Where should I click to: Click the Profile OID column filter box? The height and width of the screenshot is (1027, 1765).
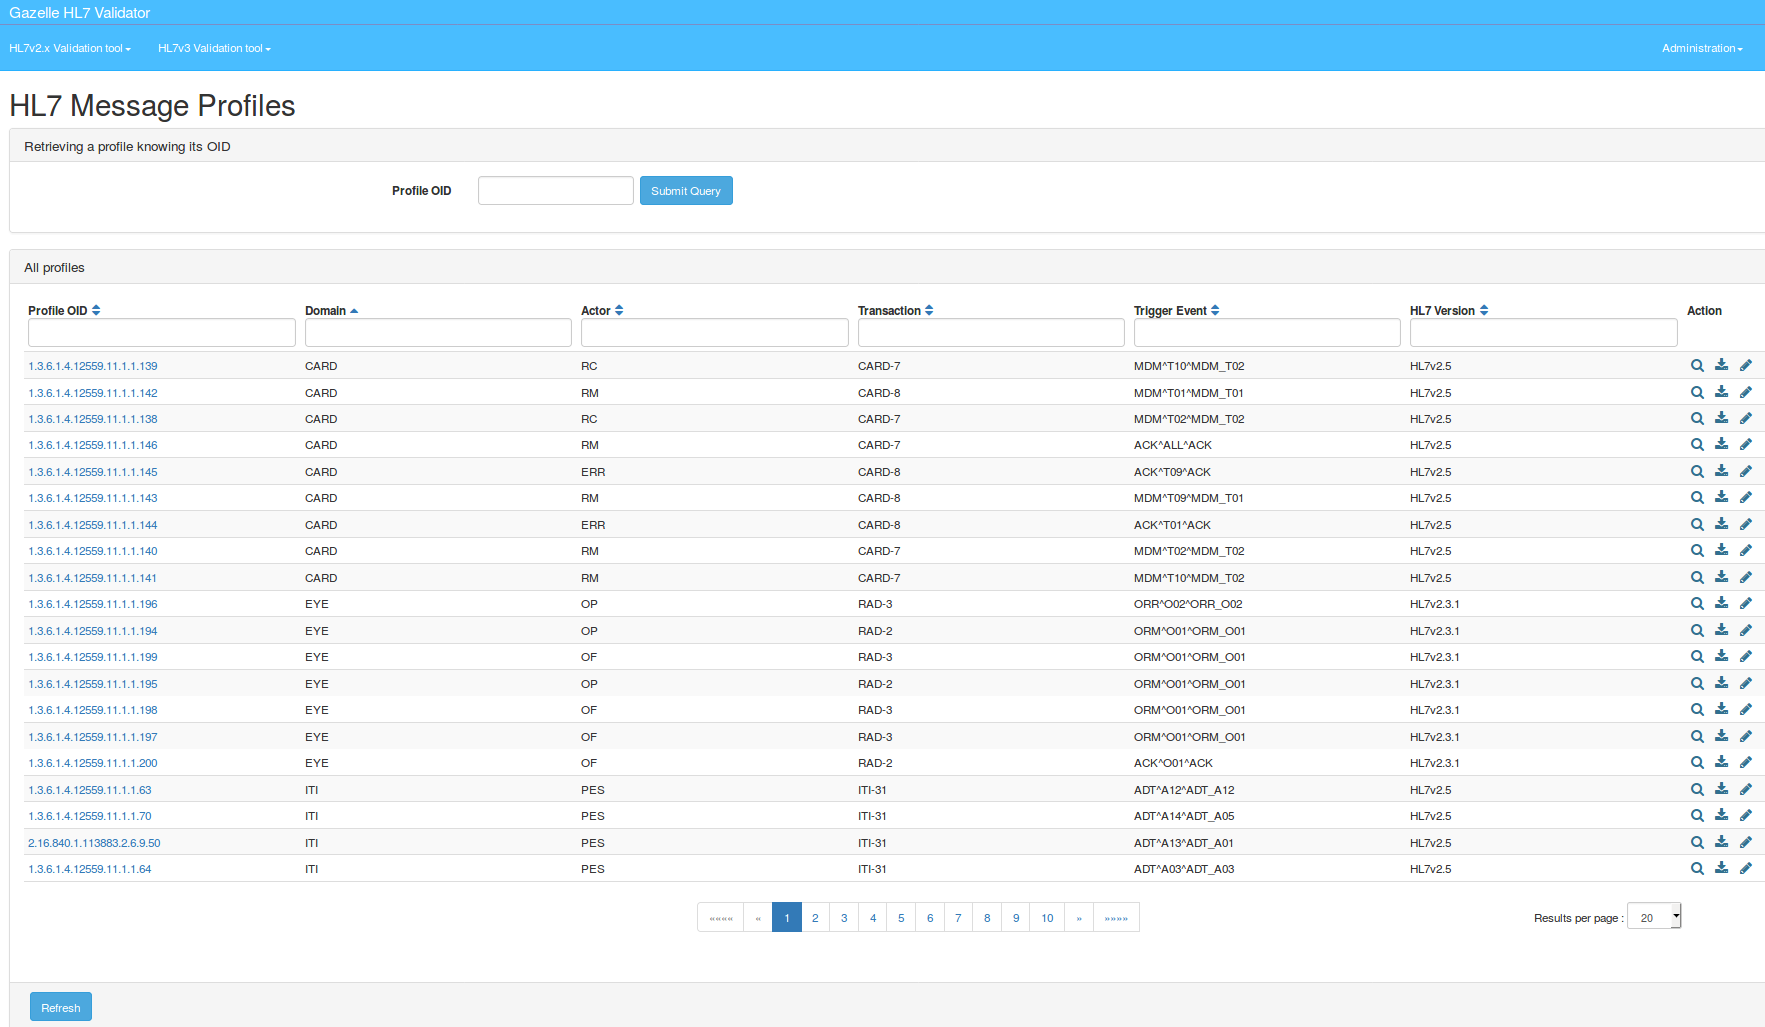click(x=162, y=333)
